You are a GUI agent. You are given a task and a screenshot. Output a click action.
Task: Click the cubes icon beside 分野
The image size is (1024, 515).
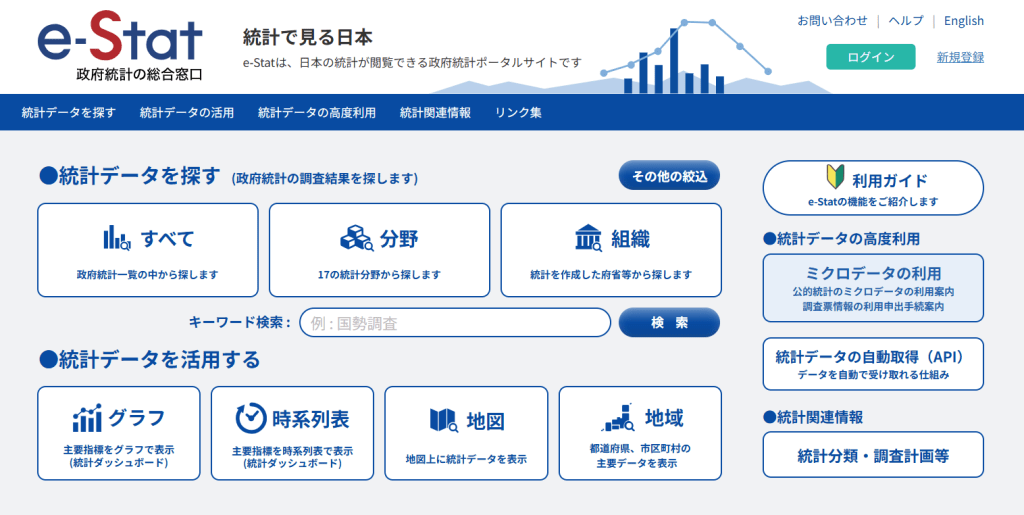[x=357, y=238]
